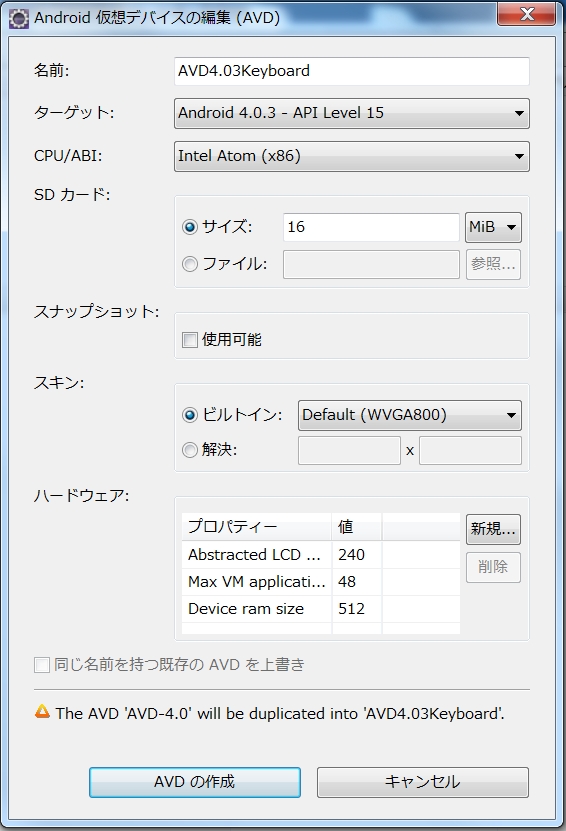
Task: Open the ターゲット Android 4.0.3 dropdown
Action: [x=352, y=113]
